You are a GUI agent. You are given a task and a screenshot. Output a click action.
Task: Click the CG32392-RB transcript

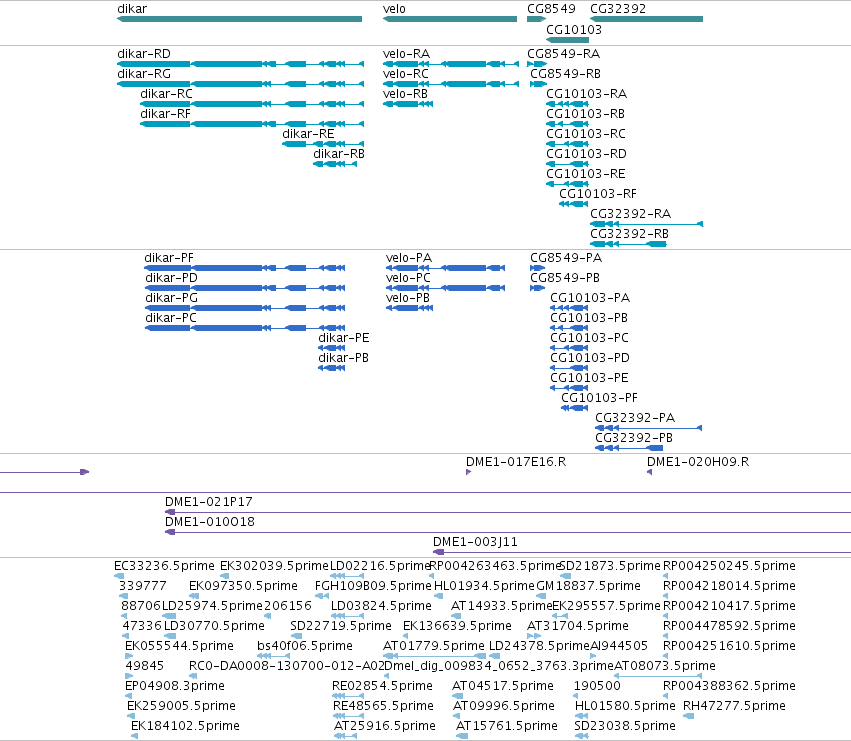(628, 244)
